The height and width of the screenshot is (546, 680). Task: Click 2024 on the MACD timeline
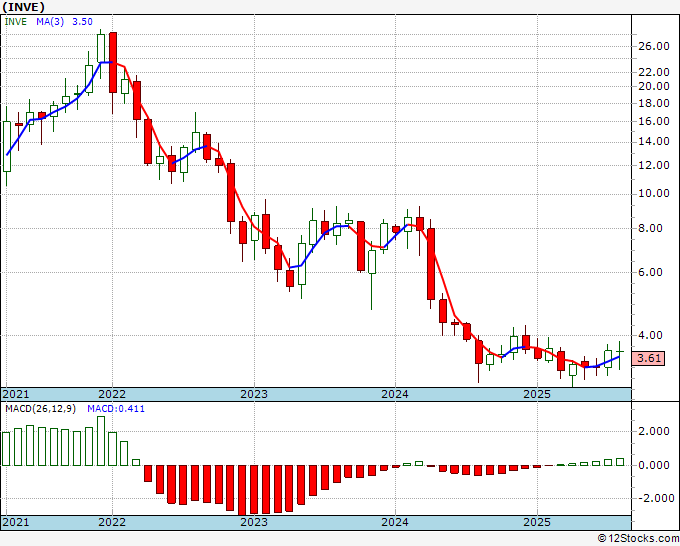[x=395, y=522]
